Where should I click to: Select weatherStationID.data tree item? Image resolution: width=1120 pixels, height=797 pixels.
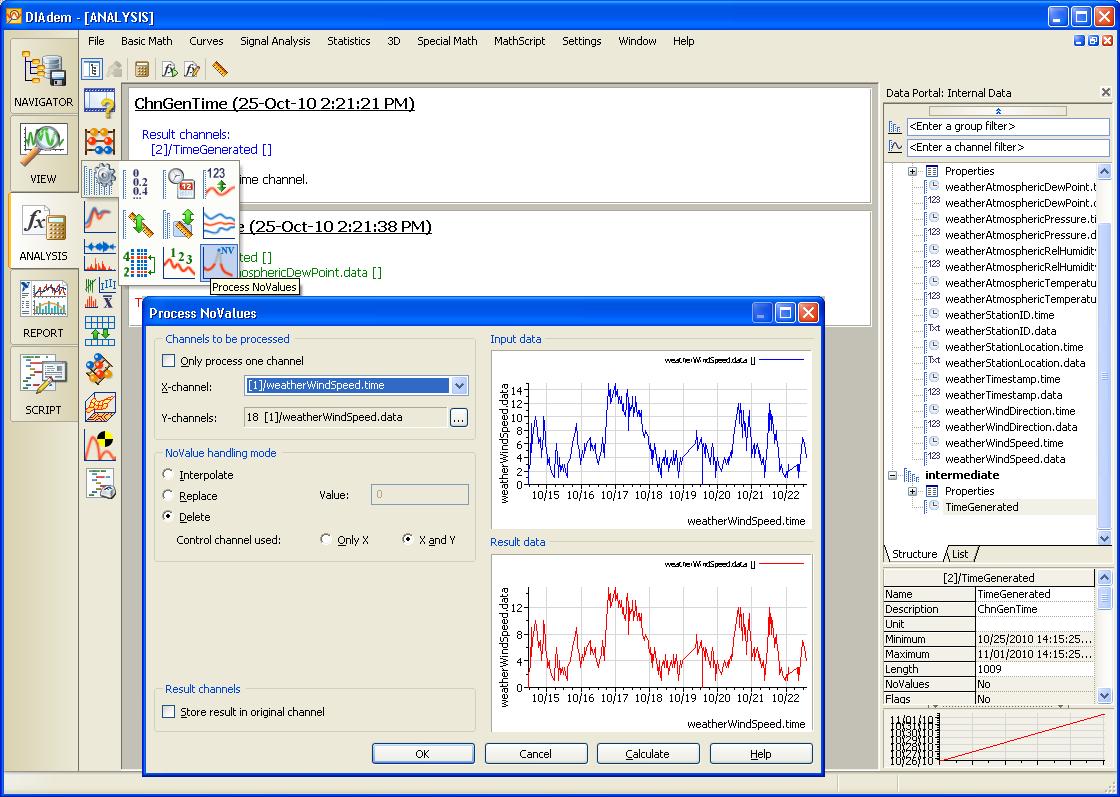point(1000,331)
